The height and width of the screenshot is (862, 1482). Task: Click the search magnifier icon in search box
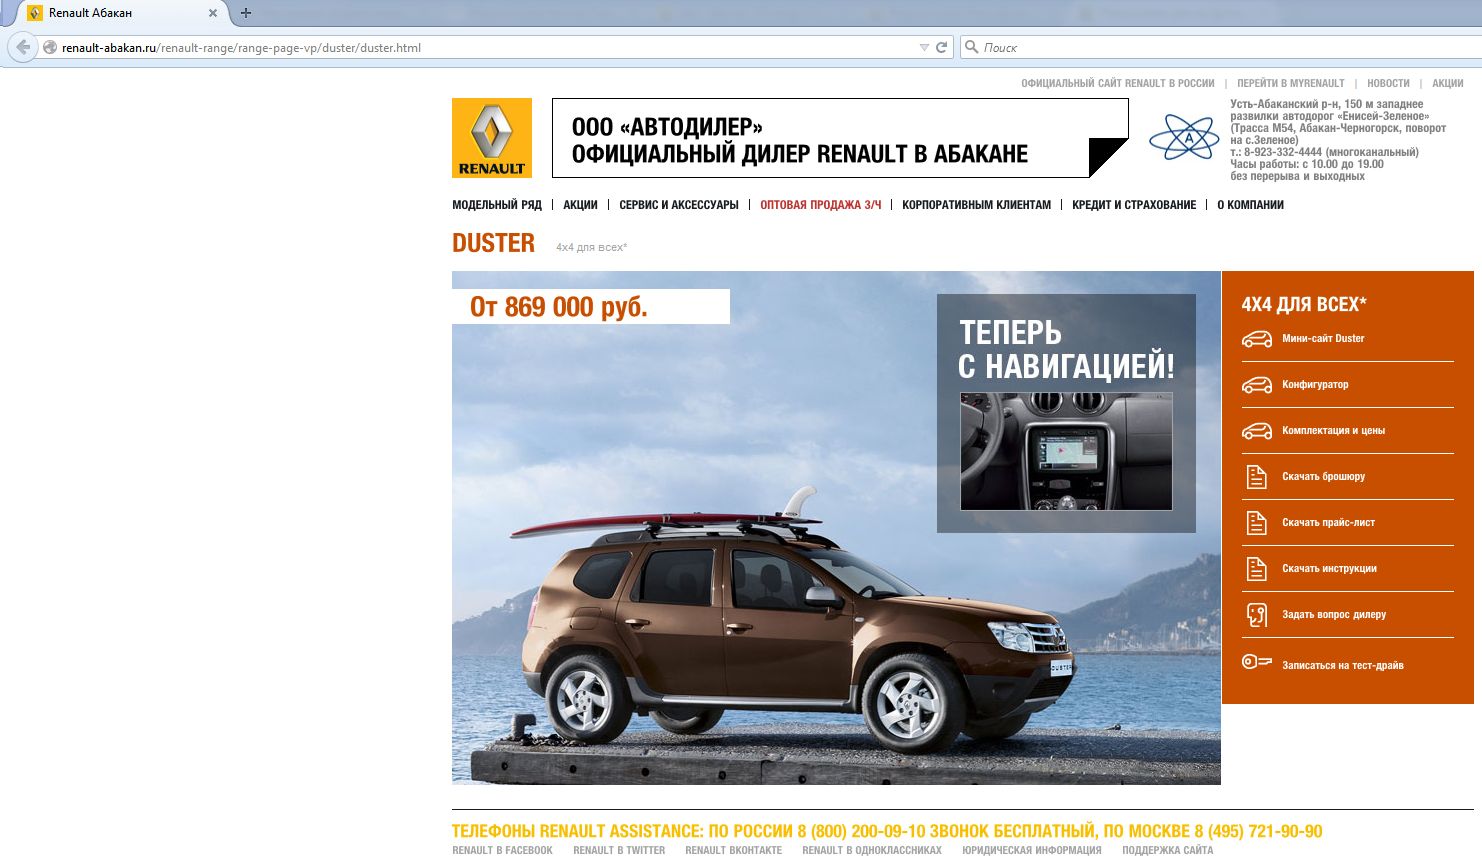pos(971,47)
